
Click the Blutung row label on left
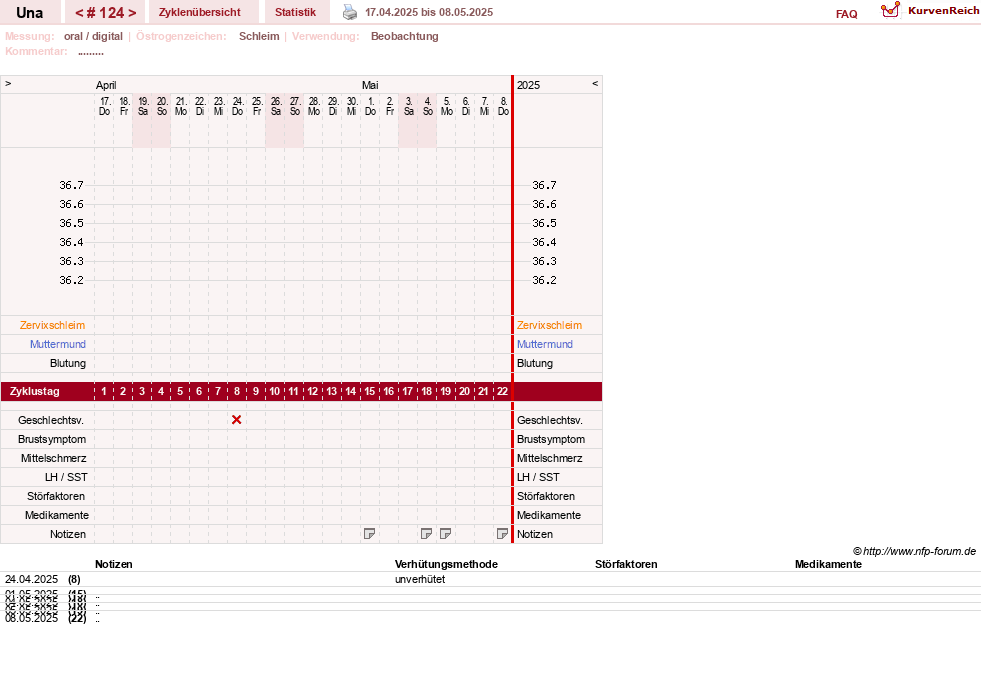[x=68, y=363]
